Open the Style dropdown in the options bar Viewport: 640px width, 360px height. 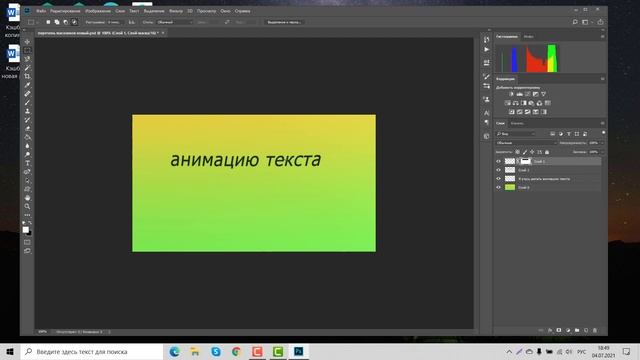pos(174,22)
